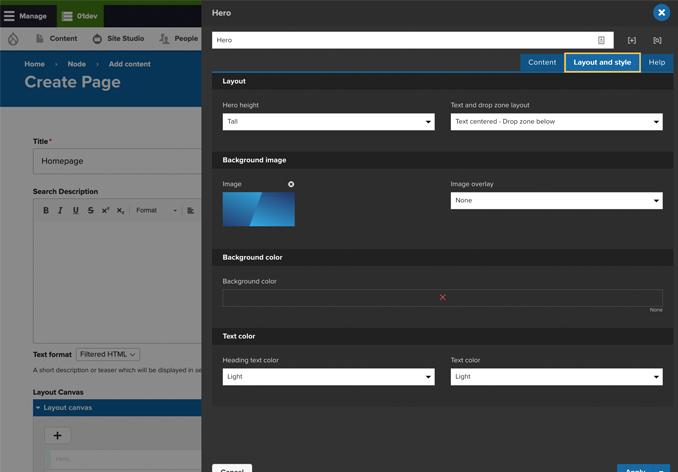The image size is (678, 472).
Task: Open the Heading text color dropdown
Action: click(328, 377)
